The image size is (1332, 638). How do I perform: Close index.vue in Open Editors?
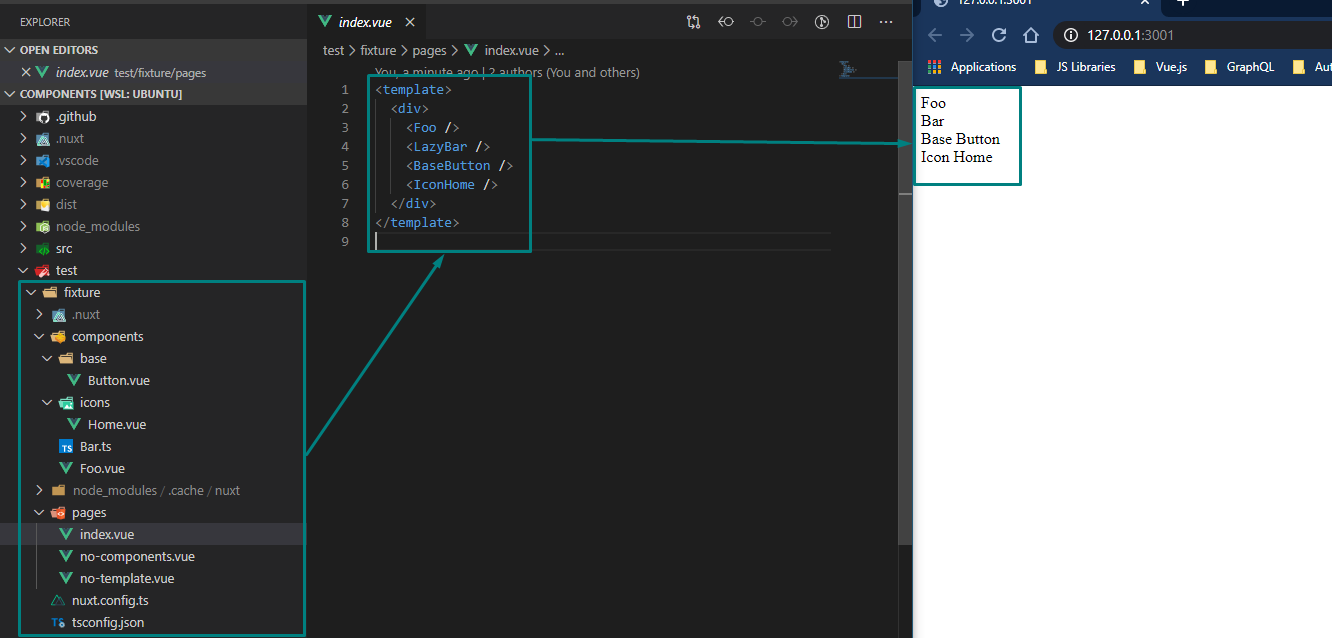coord(26,72)
